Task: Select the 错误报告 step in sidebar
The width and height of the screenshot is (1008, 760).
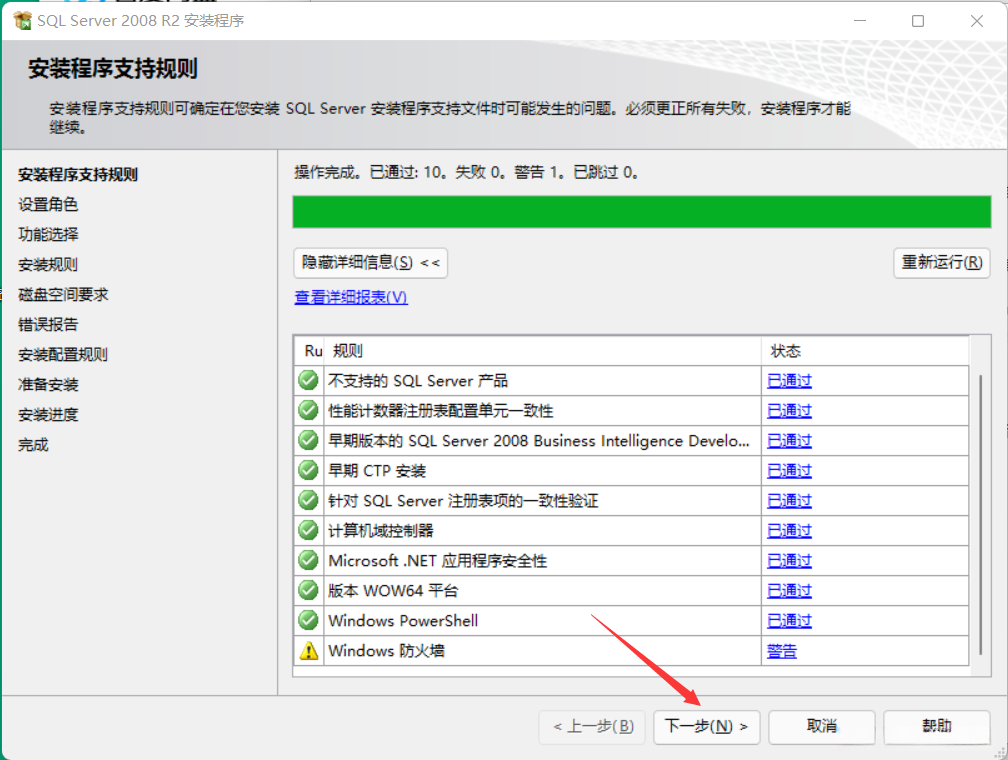Action: click(48, 324)
